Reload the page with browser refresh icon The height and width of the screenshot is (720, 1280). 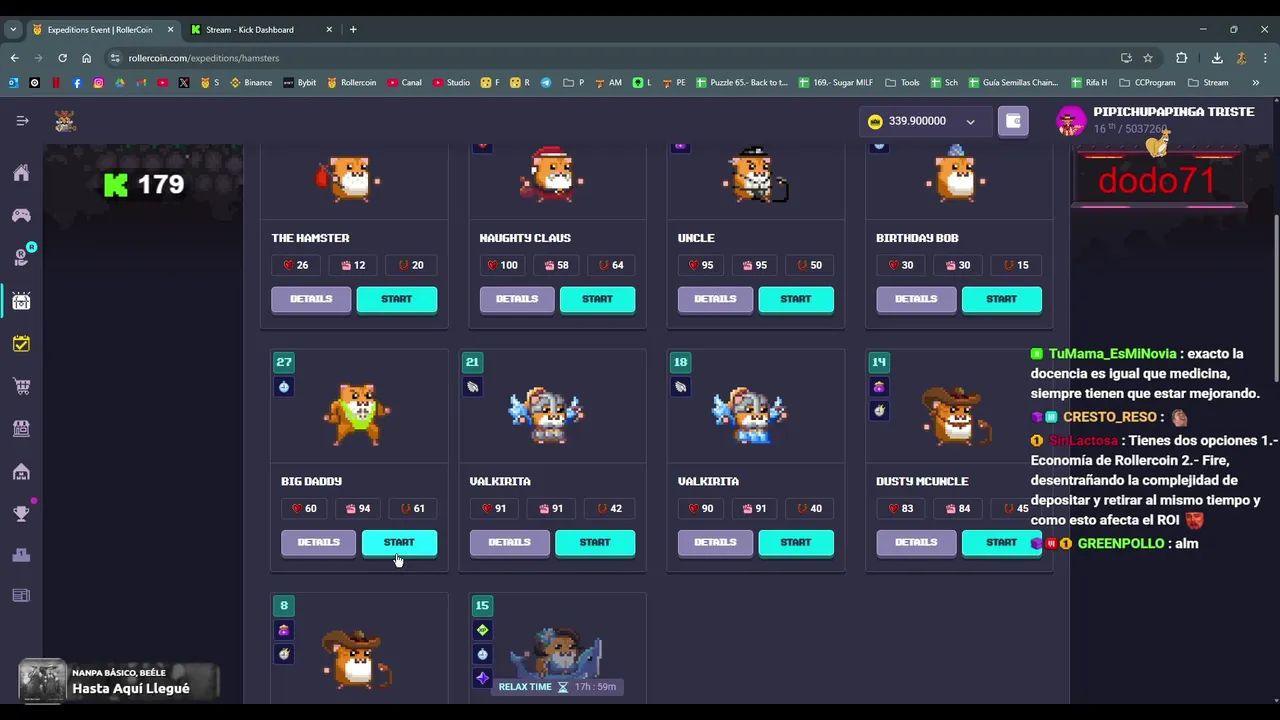coord(62,58)
